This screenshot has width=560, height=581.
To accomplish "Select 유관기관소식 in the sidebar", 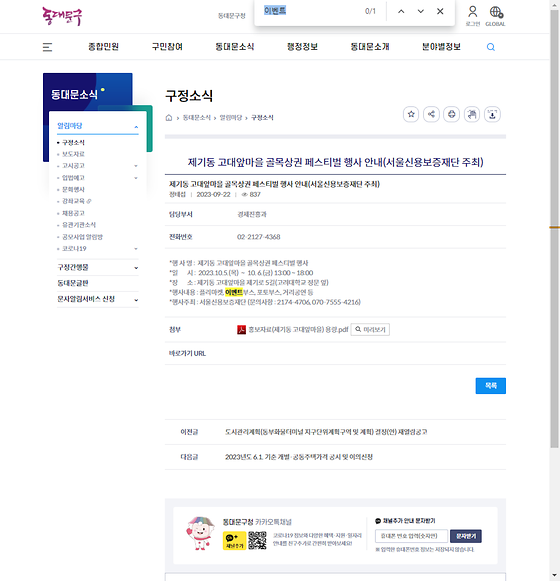I will [x=79, y=225].
